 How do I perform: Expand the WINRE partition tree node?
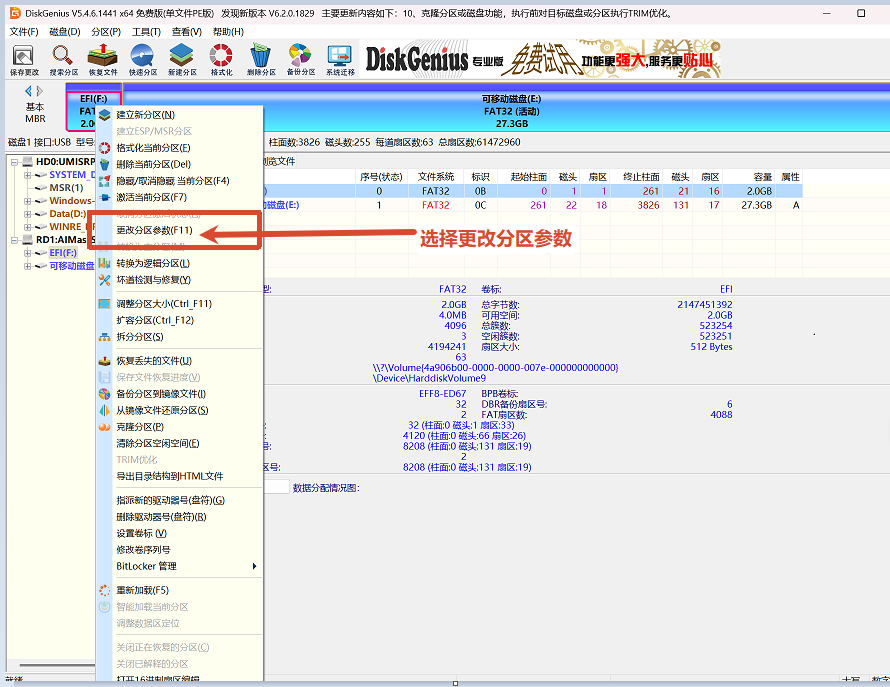pyautogui.click(x=27, y=227)
